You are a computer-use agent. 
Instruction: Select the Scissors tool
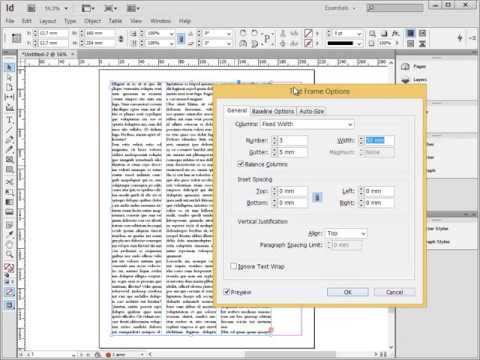(x=9, y=182)
